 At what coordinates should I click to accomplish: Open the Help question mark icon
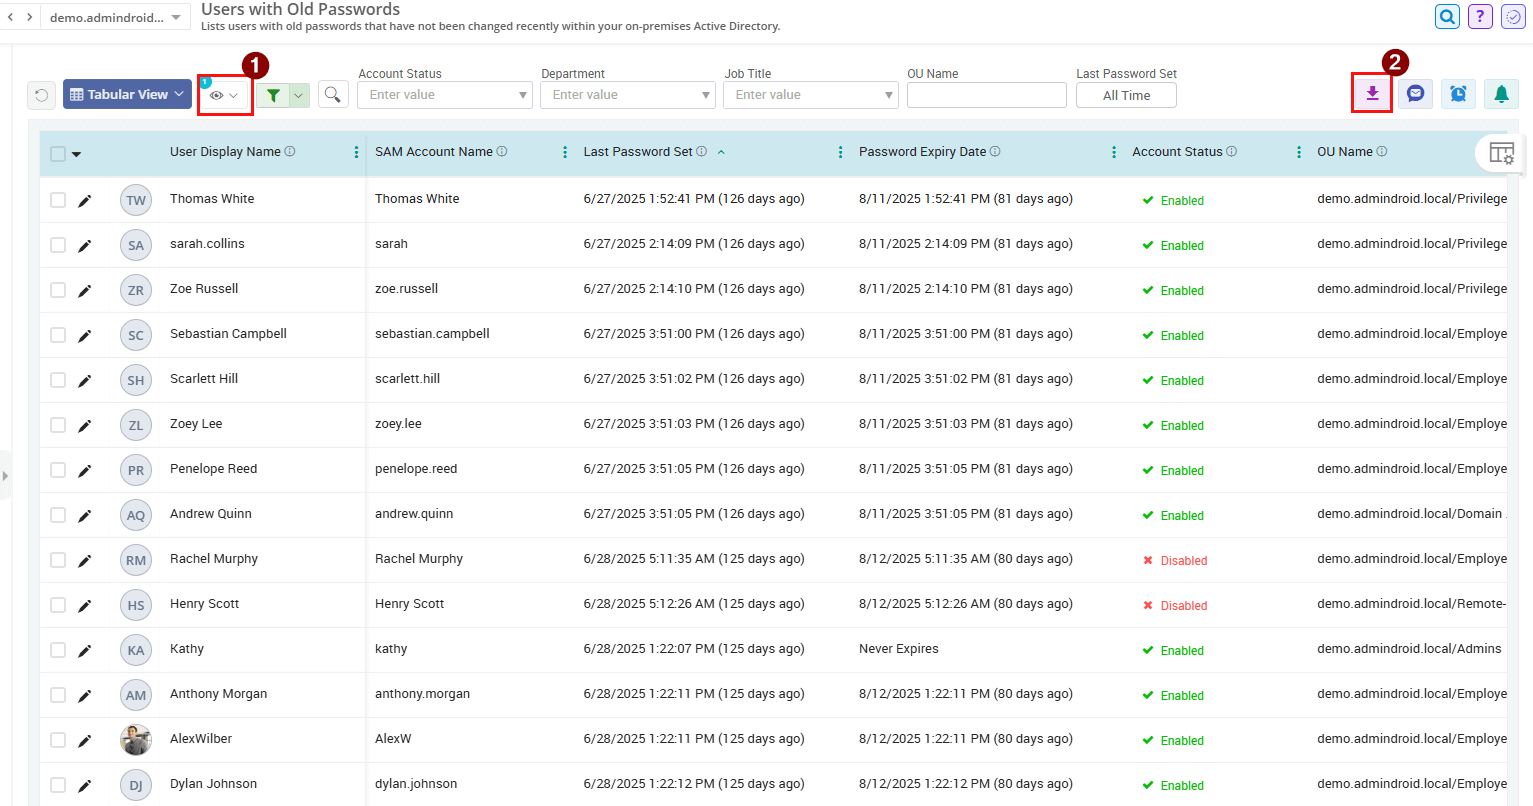pyautogui.click(x=1480, y=16)
